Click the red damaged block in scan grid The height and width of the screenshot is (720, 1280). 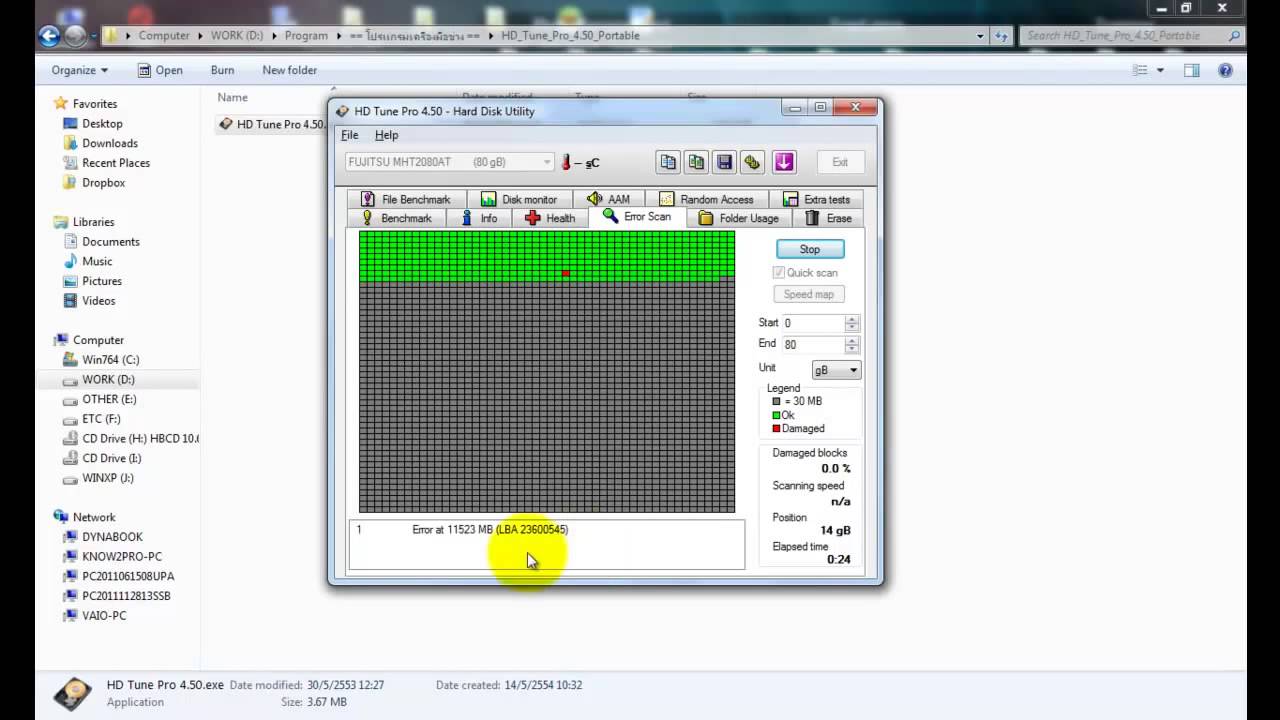point(566,273)
